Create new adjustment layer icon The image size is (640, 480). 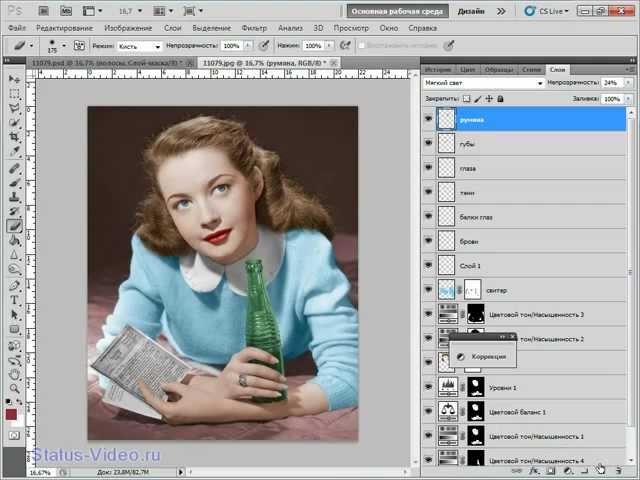click(x=568, y=471)
